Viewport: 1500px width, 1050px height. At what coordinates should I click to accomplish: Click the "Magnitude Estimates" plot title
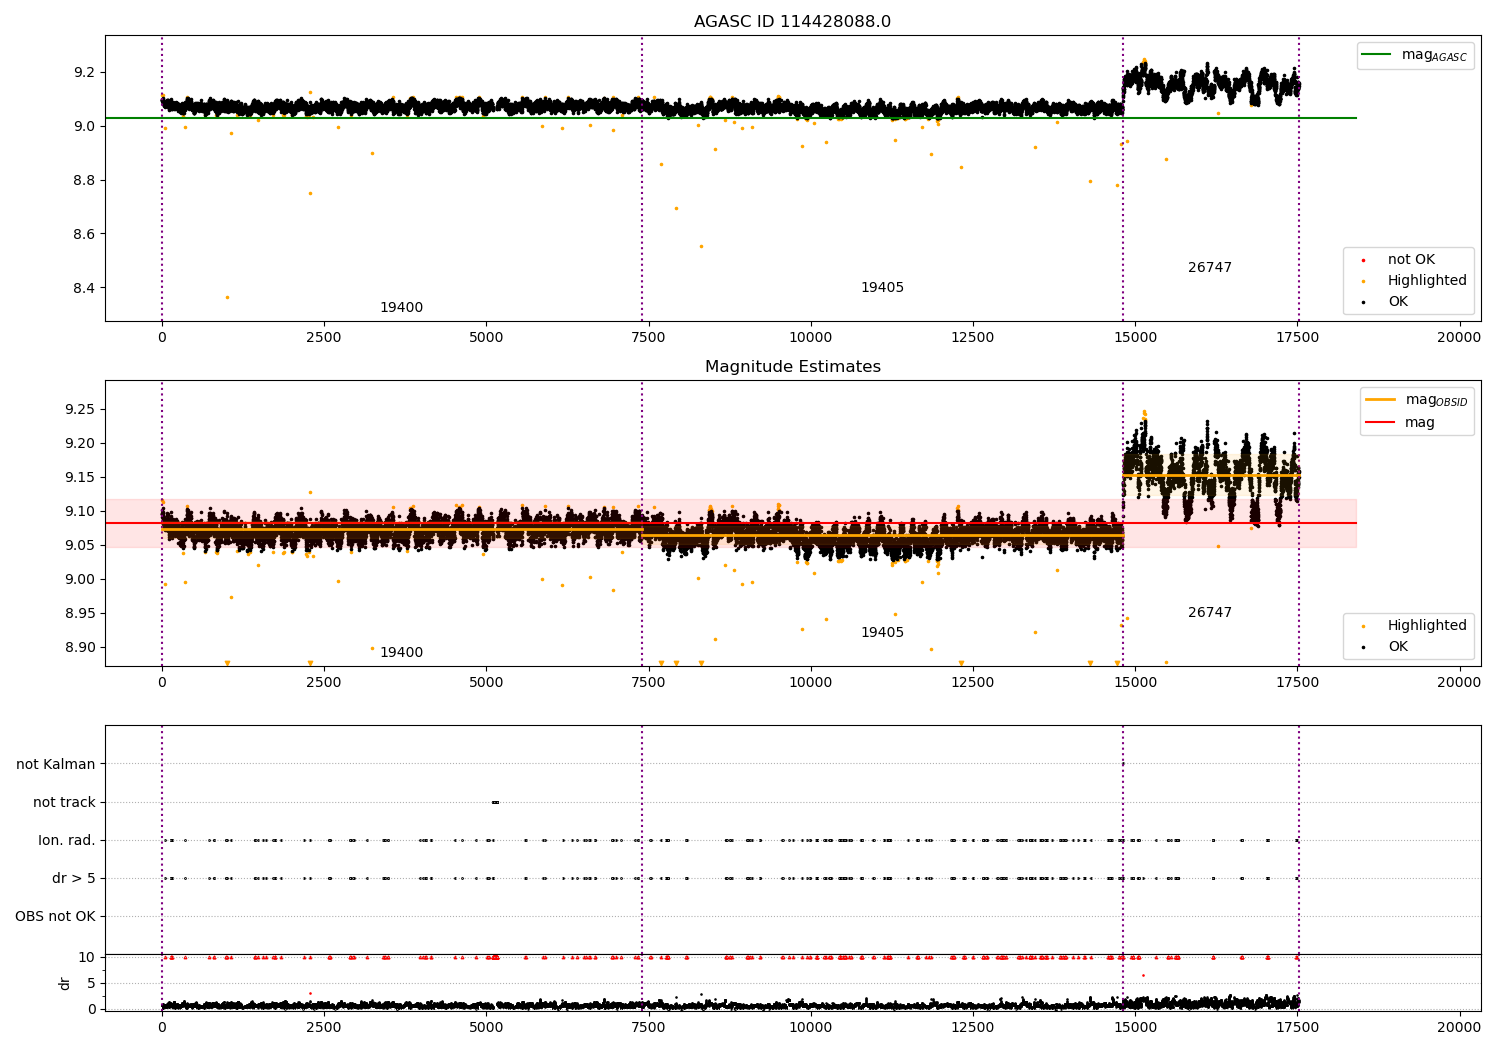click(x=792, y=367)
